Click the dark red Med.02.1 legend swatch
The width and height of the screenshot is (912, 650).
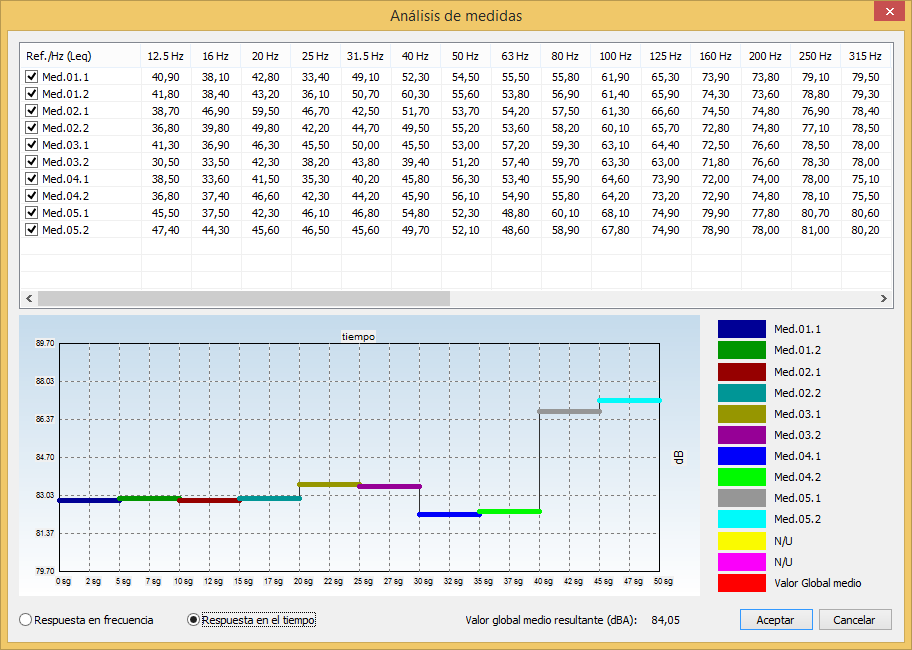click(x=742, y=372)
